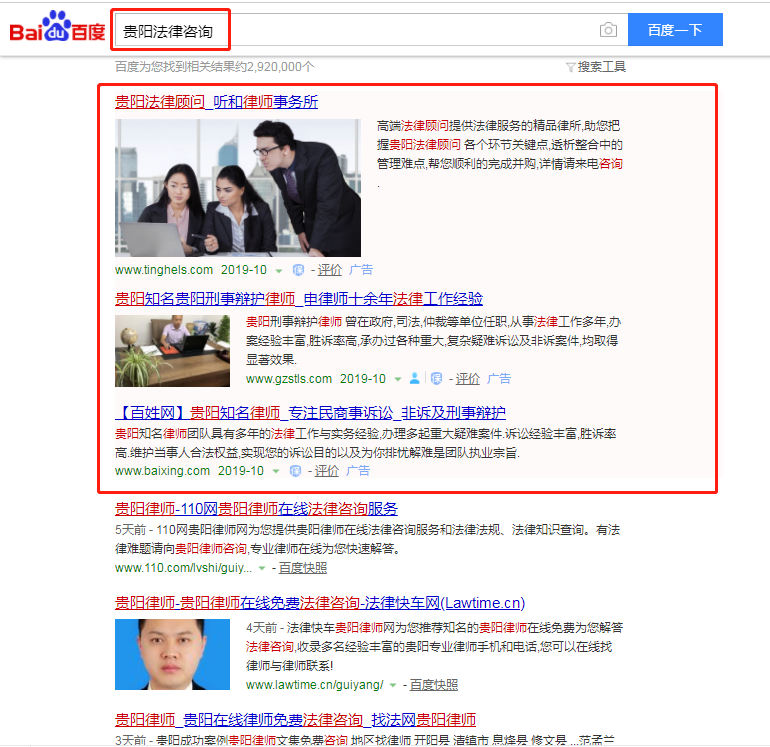Click shield badge icon on gzstls.com result
770x747 pixels.
tap(436, 379)
